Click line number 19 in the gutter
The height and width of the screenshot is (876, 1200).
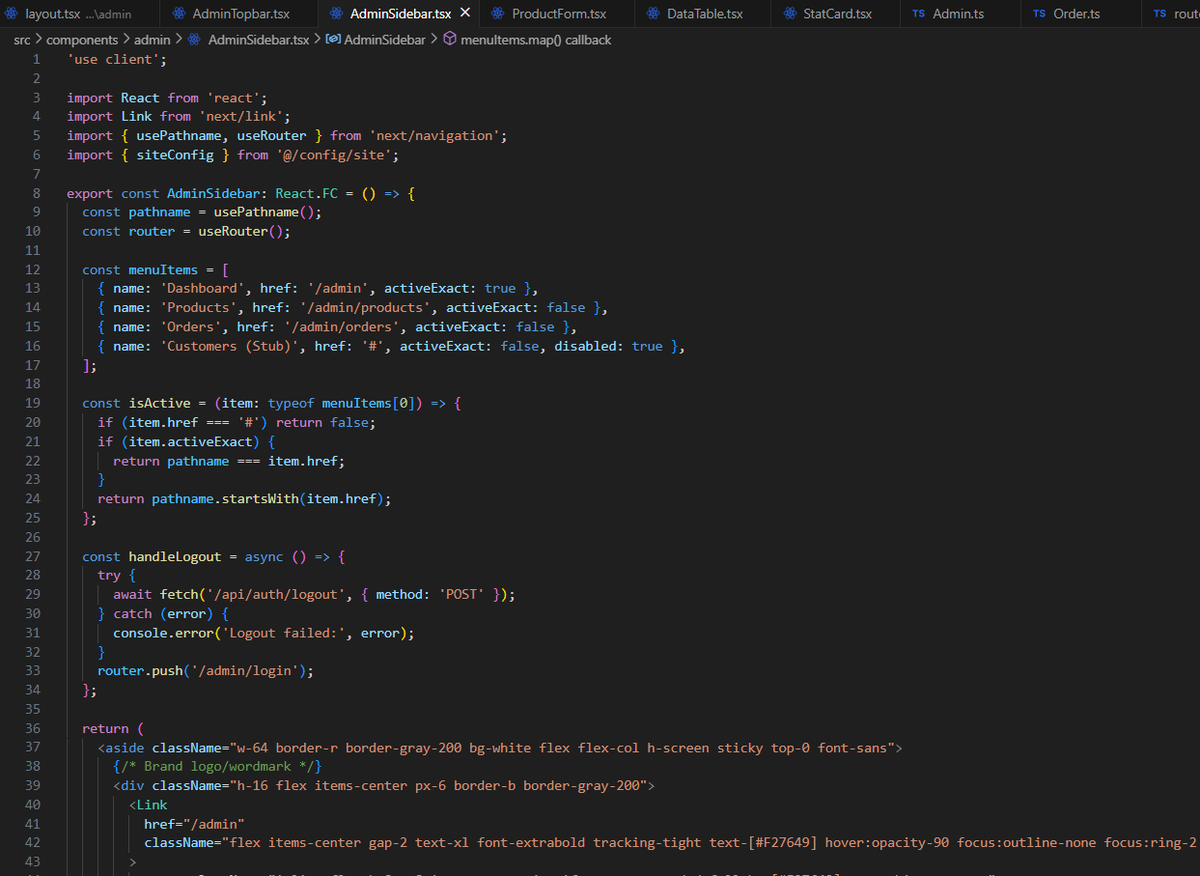click(33, 403)
